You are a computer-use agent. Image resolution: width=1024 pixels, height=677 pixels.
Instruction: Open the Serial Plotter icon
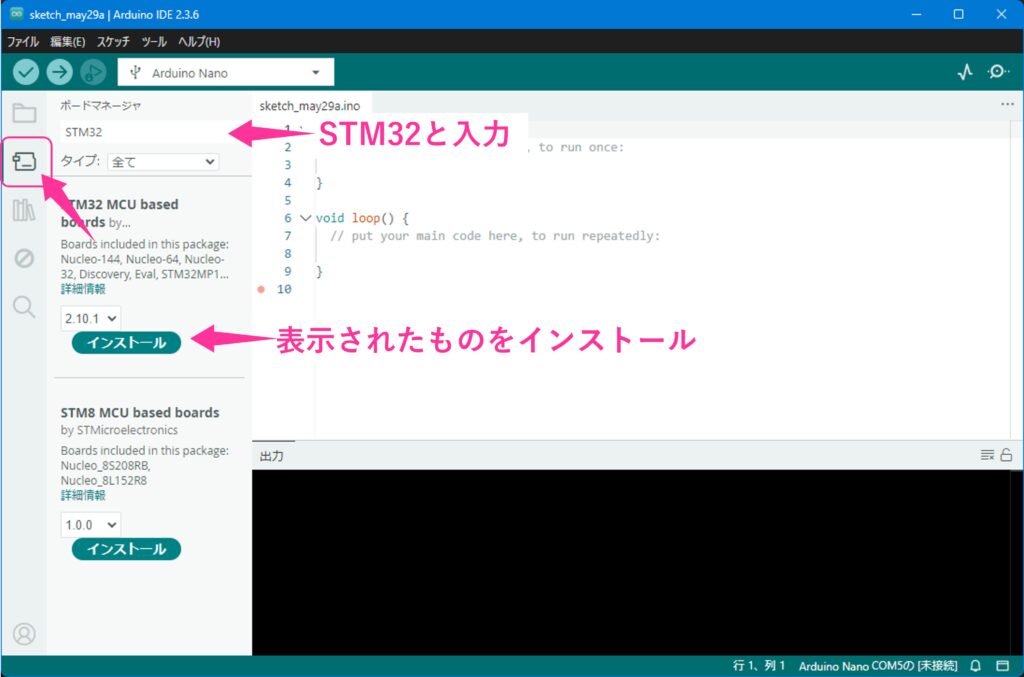coord(965,72)
